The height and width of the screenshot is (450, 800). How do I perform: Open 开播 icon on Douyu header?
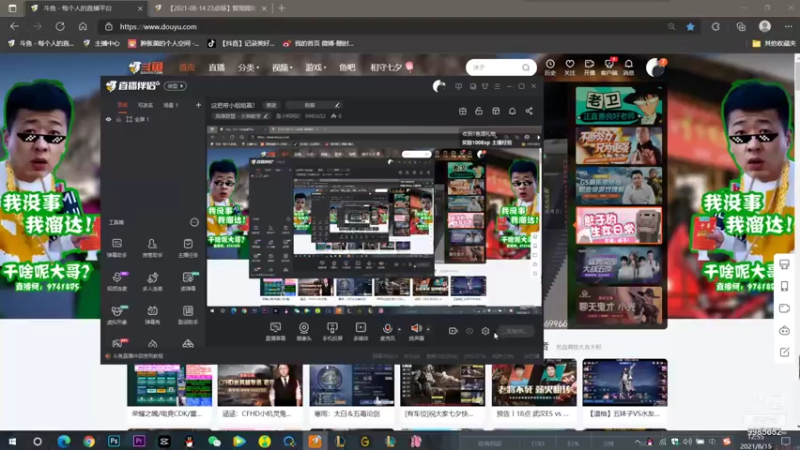click(589, 67)
